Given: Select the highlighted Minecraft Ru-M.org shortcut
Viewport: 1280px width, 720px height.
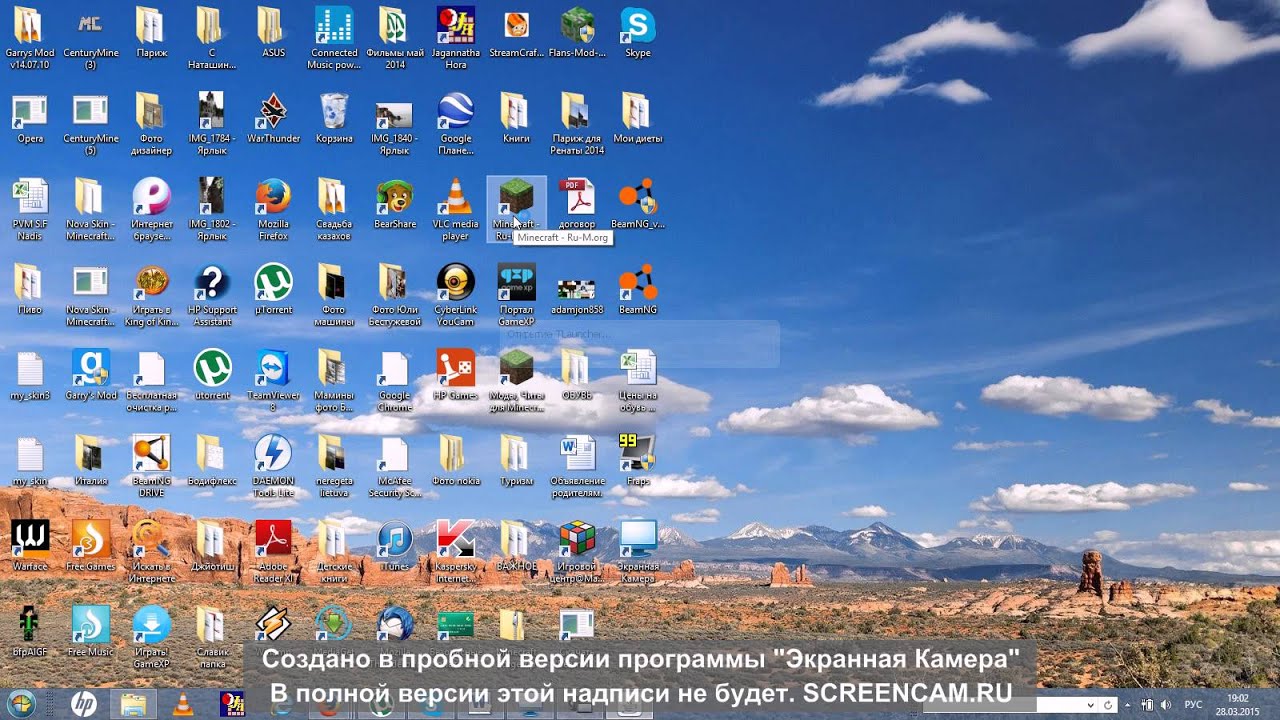Looking at the screenshot, I should (516, 209).
